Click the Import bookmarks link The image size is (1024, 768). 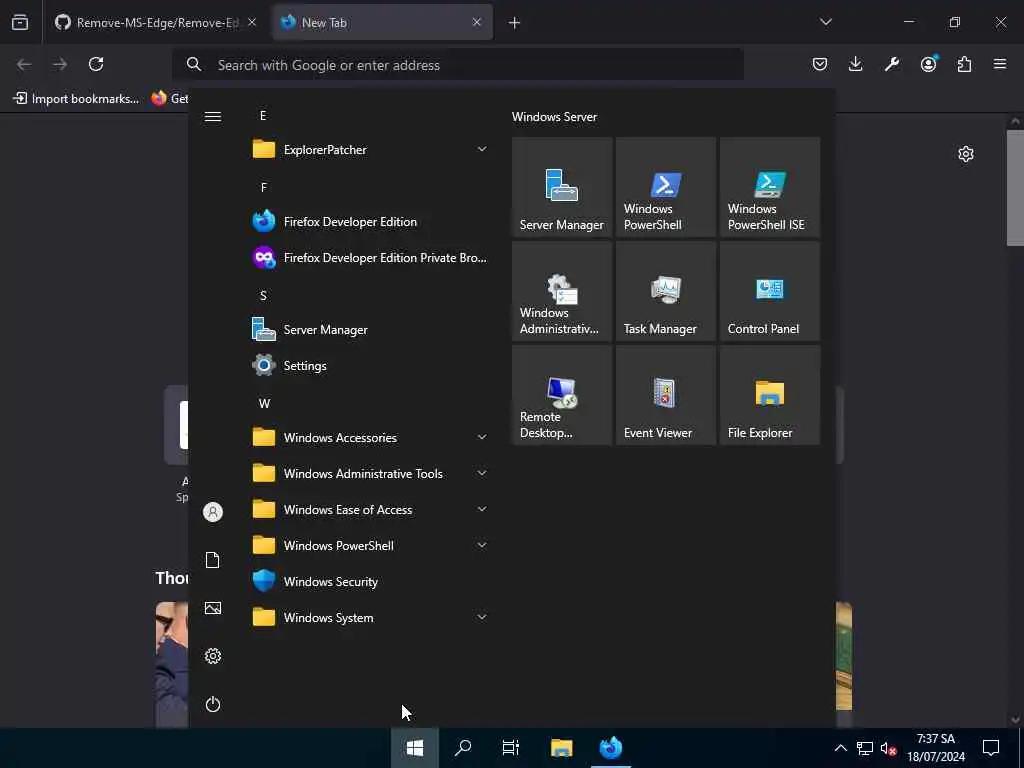[x=76, y=99]
